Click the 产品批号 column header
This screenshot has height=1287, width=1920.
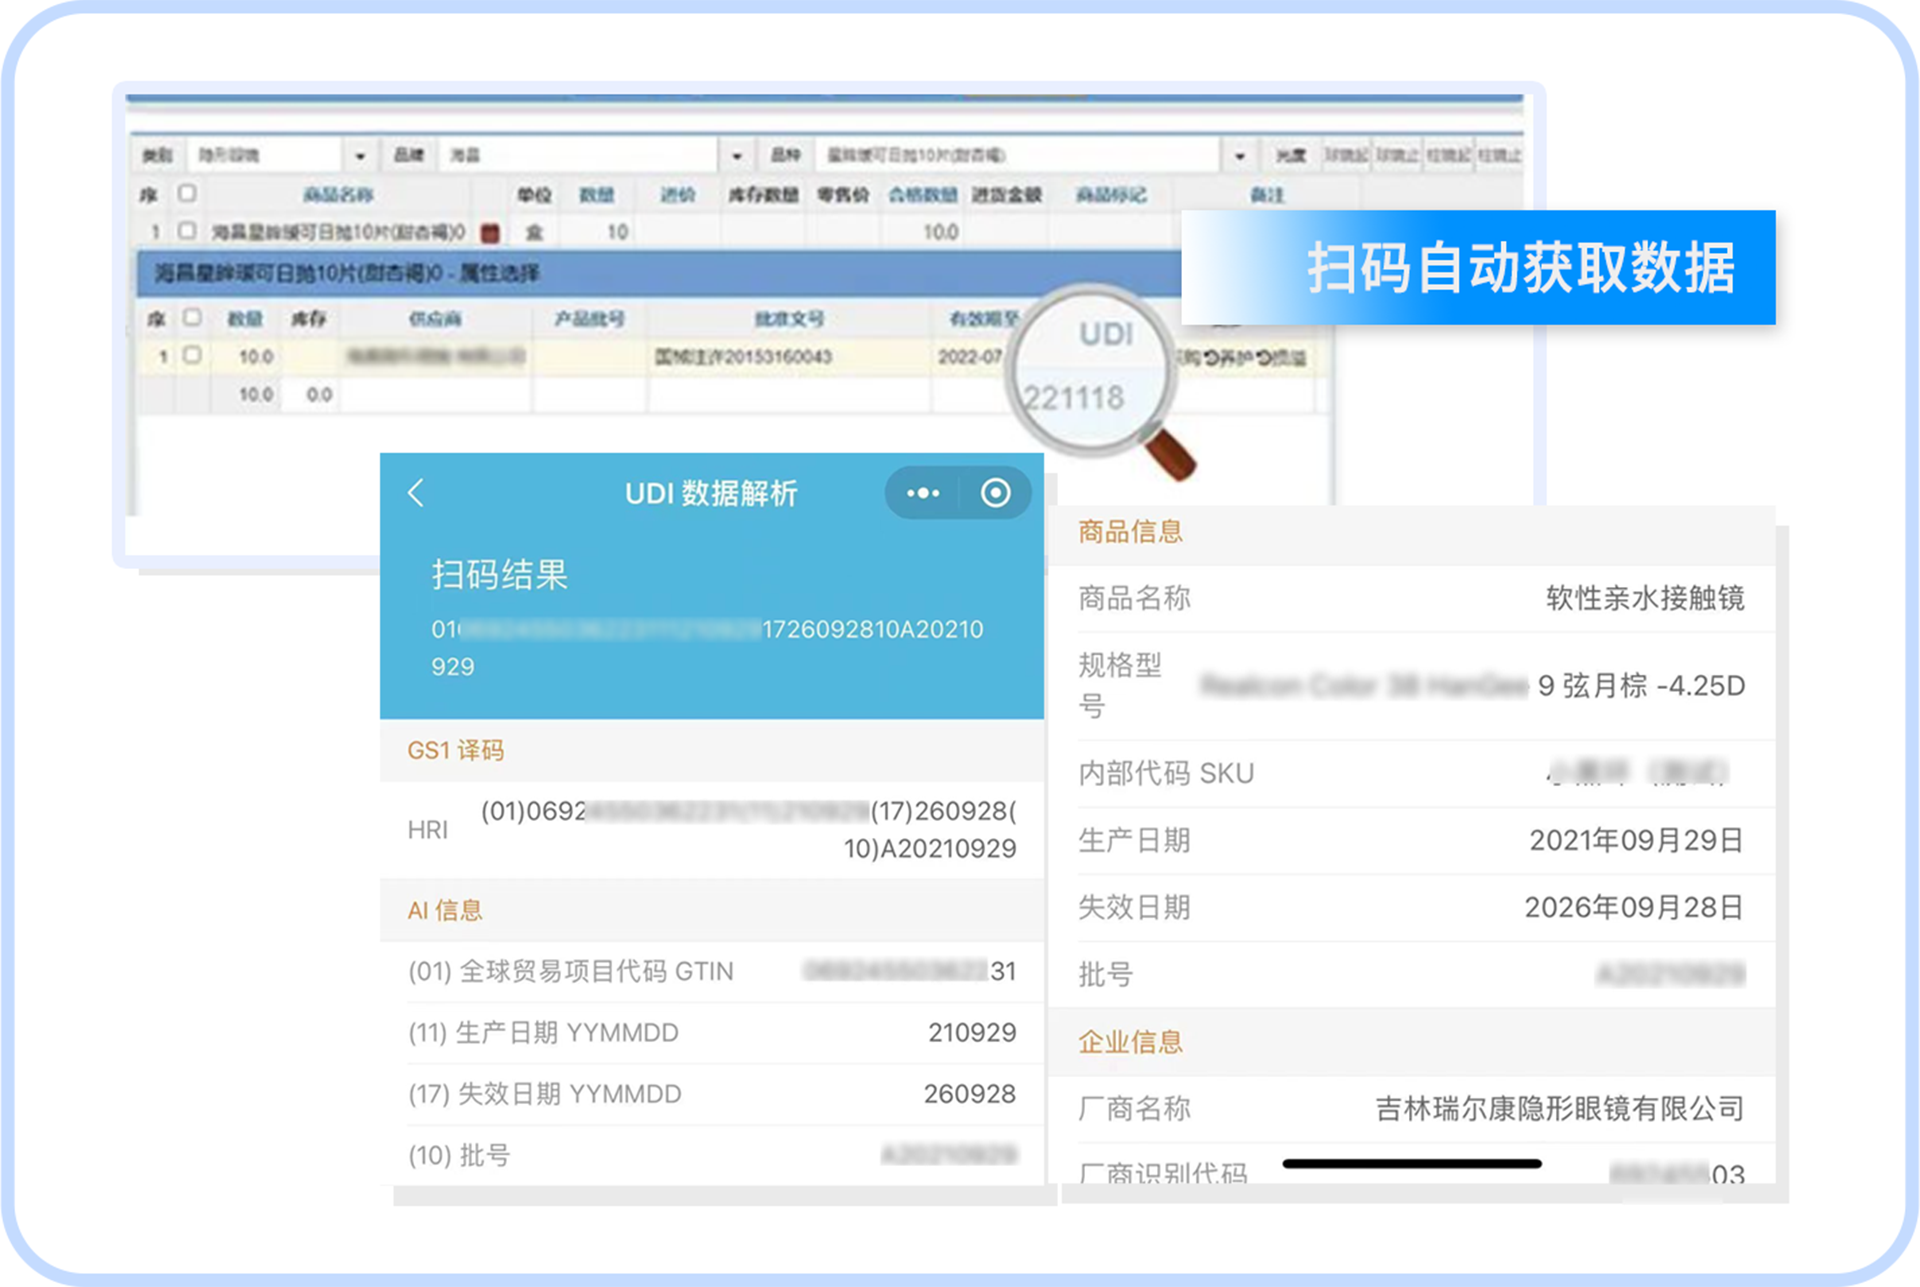click(x=590, y=319)
